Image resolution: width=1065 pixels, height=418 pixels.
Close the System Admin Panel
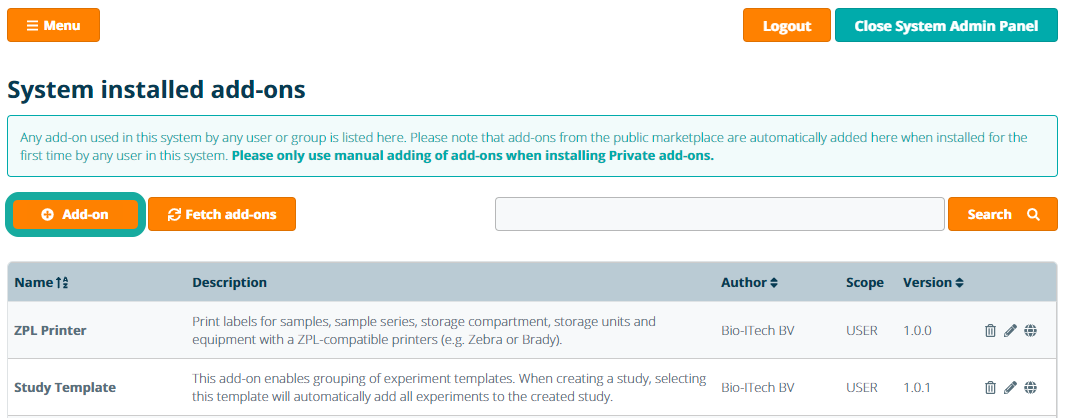point(946,26)
